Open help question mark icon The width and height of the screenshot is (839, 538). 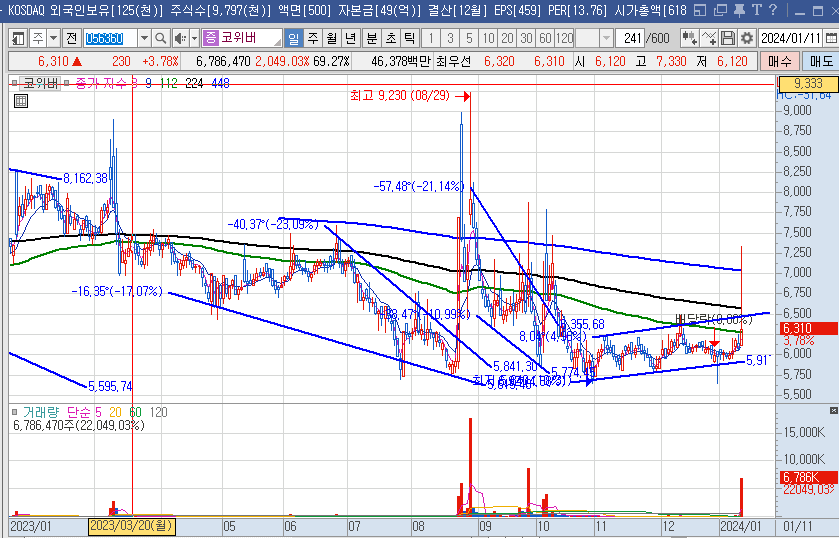tap(773, 10)
